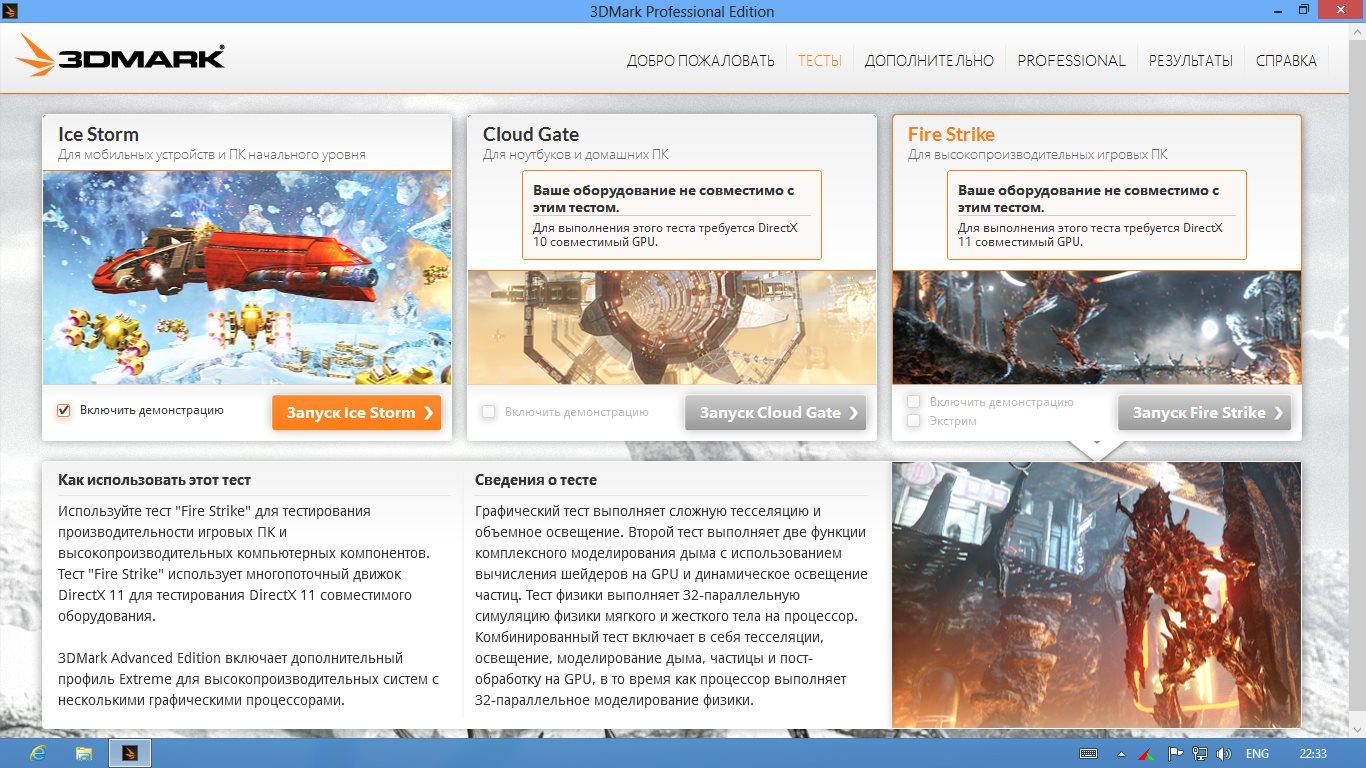
Task: Click the volume speaker icon
Action: (1223, 754)
